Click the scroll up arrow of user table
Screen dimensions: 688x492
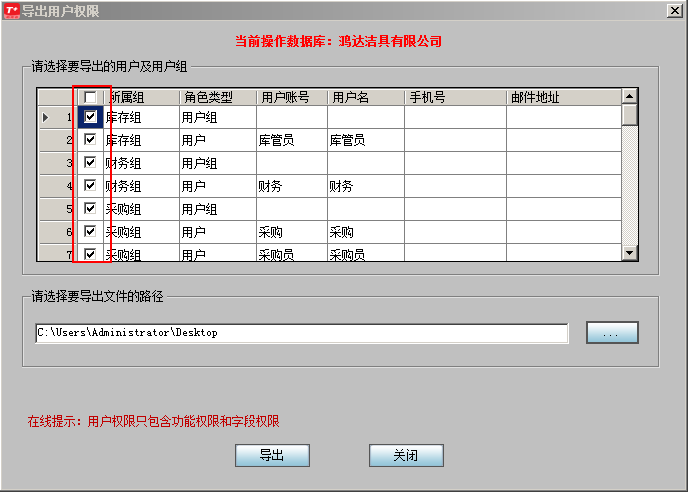tap(629, 97)
